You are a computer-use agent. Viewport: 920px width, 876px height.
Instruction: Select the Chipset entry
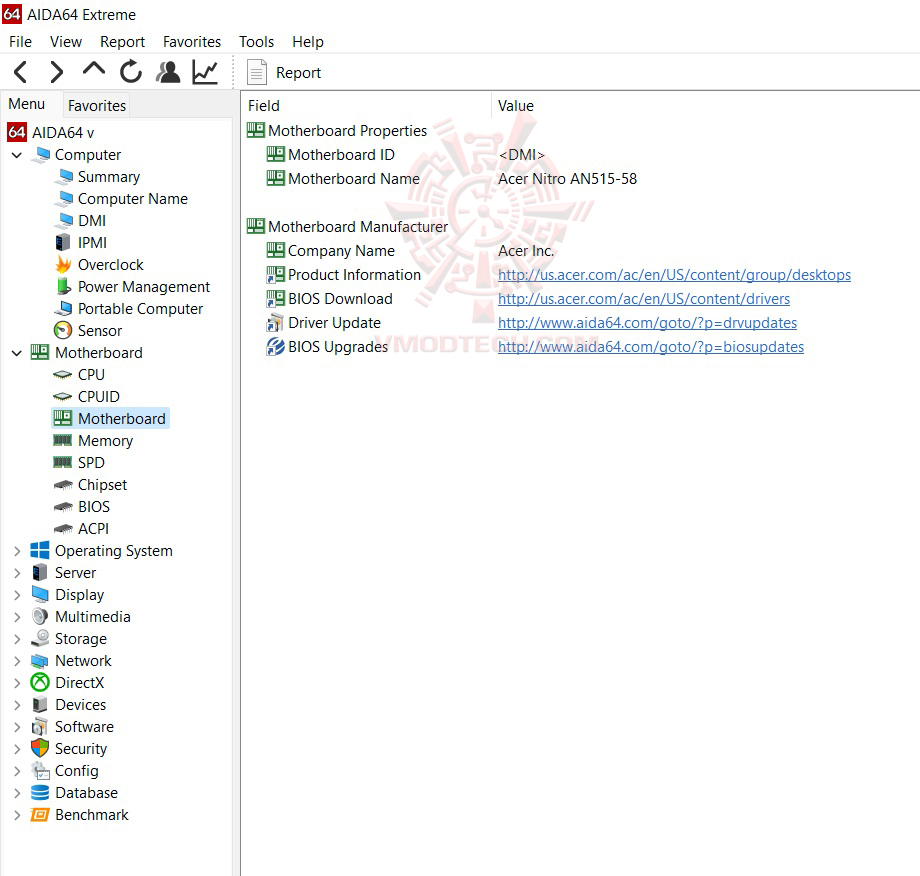[x=102, y=485]
